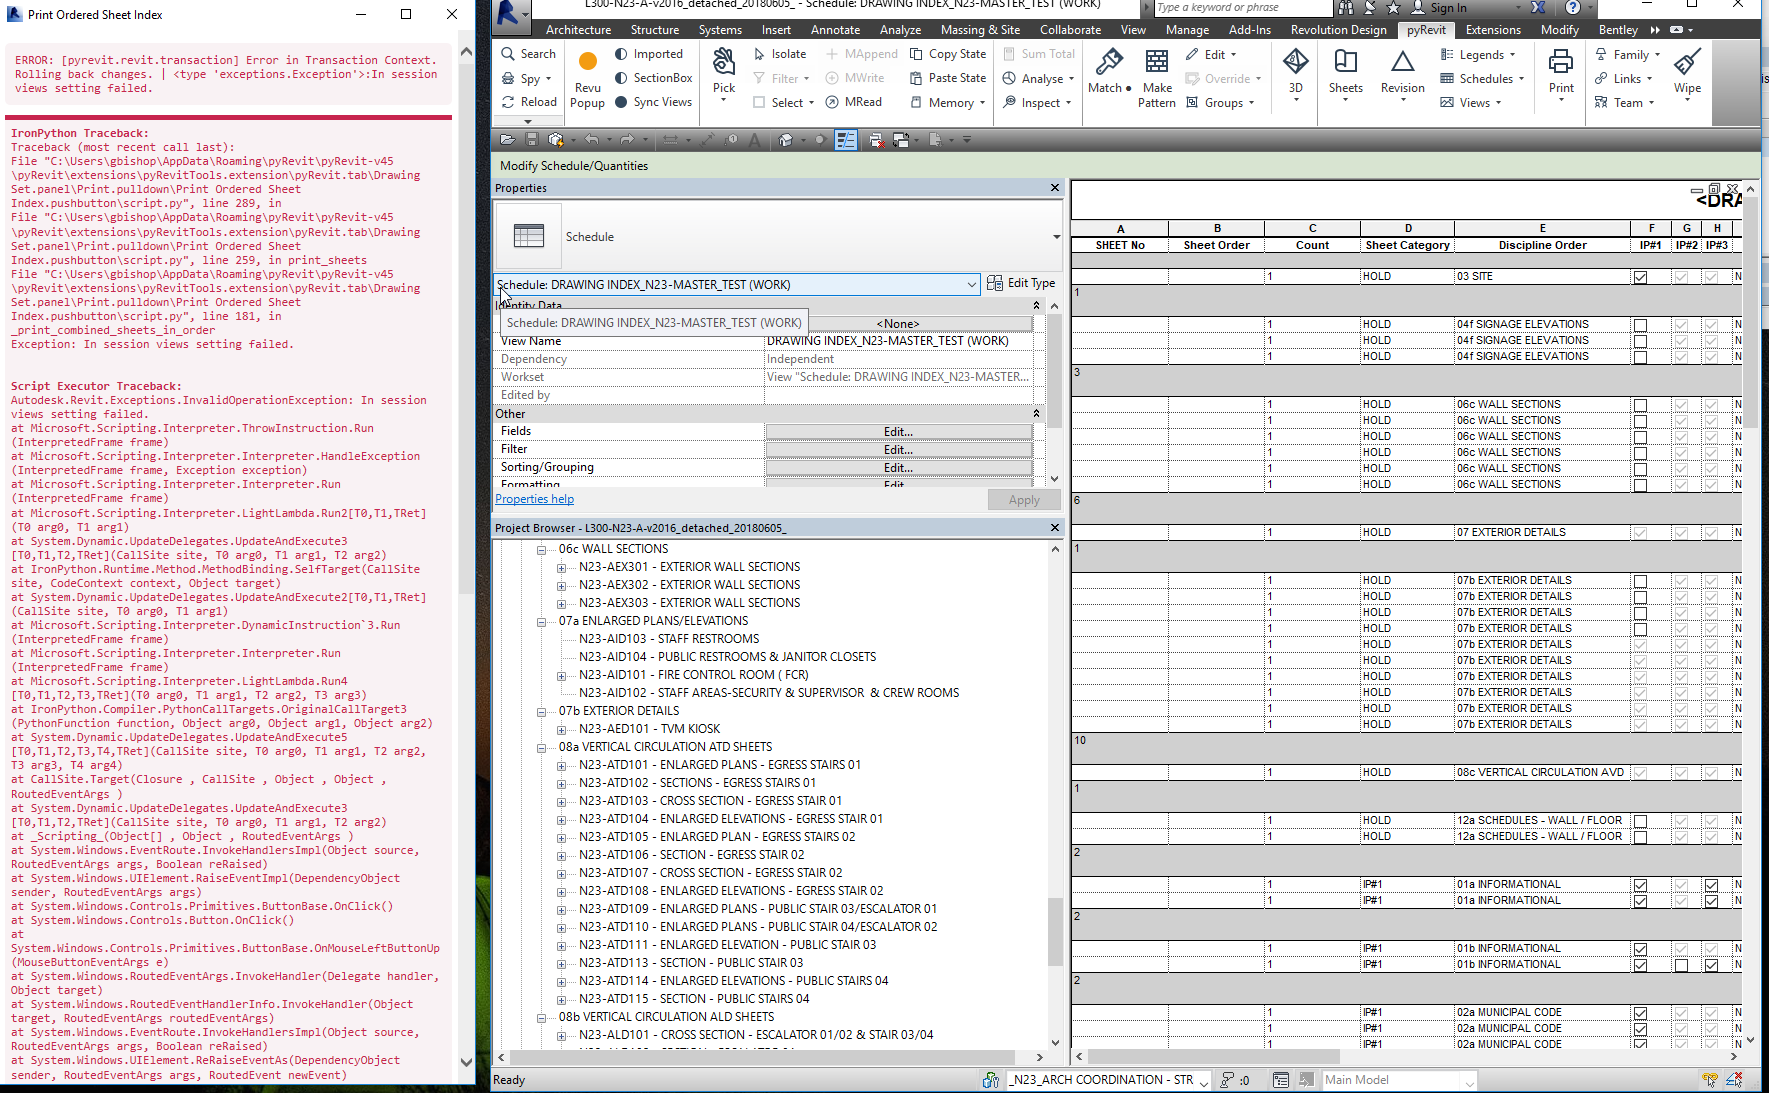
Task: Click Sorting/Grouping Edit... button
Action: point(898,468)
